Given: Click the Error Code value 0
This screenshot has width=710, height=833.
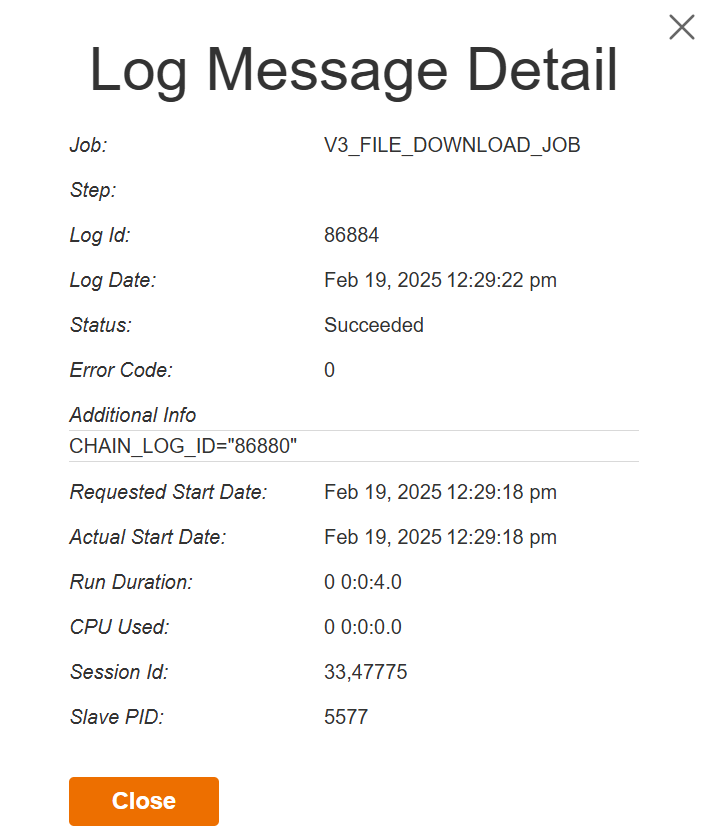Looking at the screenshot, I should coord(330,370).
